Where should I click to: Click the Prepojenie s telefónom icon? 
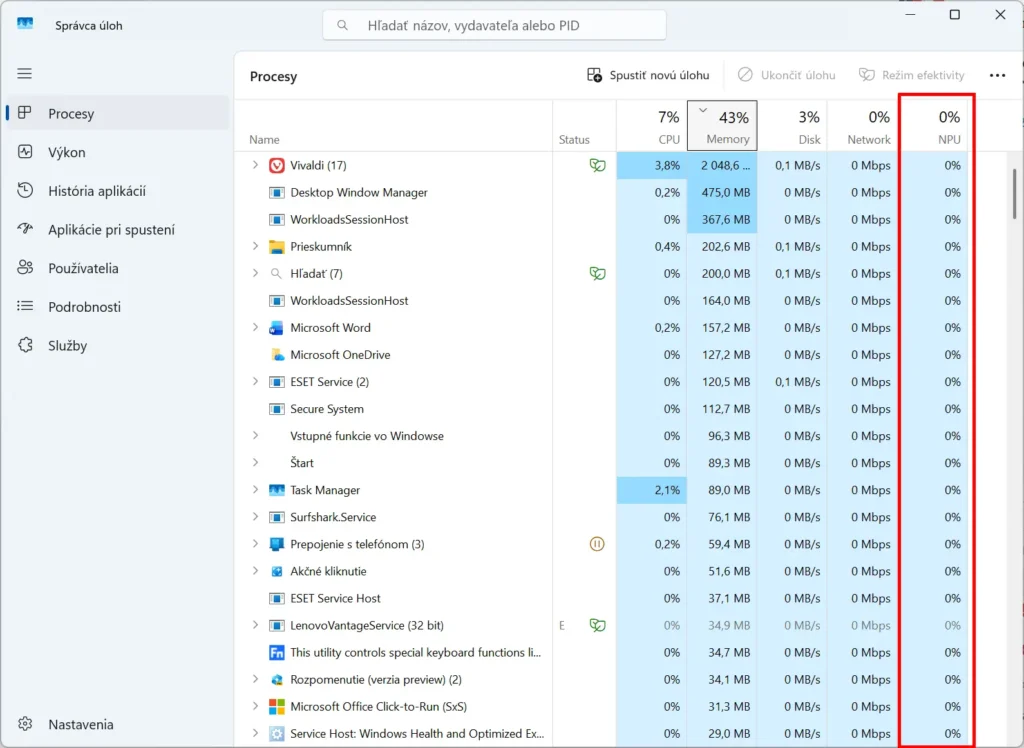pyautogui.click(x=277, y=544)
